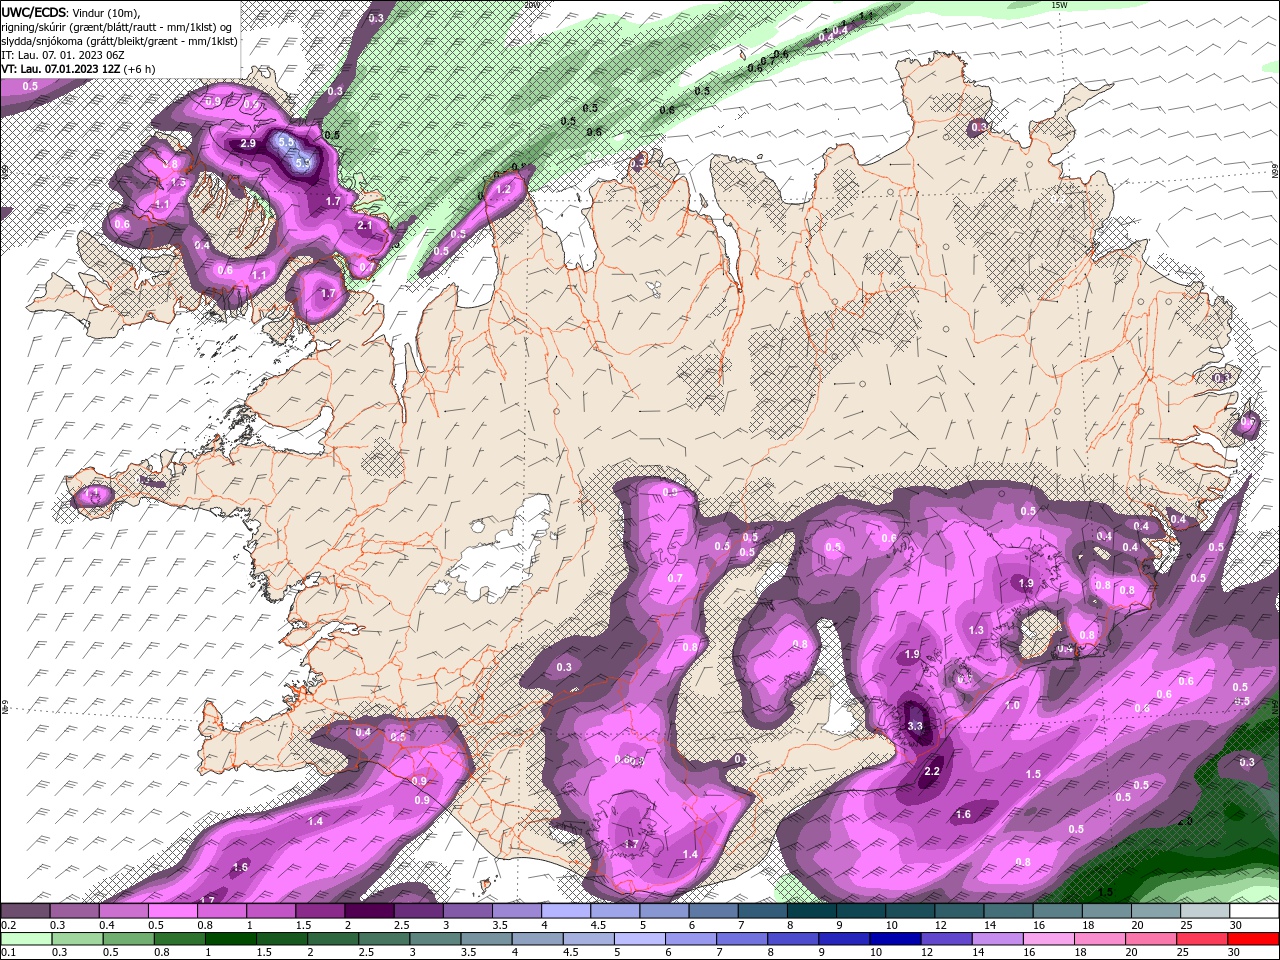Pick lower legend pale green swatch between 0.1 and 0.3

25,938
